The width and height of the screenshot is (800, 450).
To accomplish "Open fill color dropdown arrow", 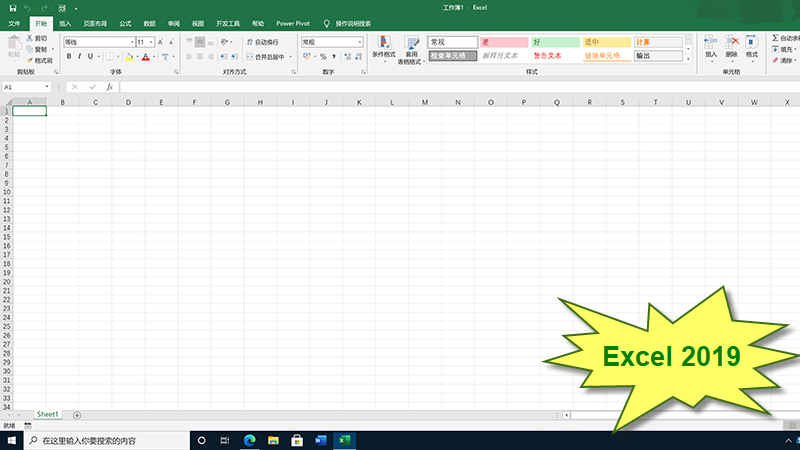I will click(137, 57).
